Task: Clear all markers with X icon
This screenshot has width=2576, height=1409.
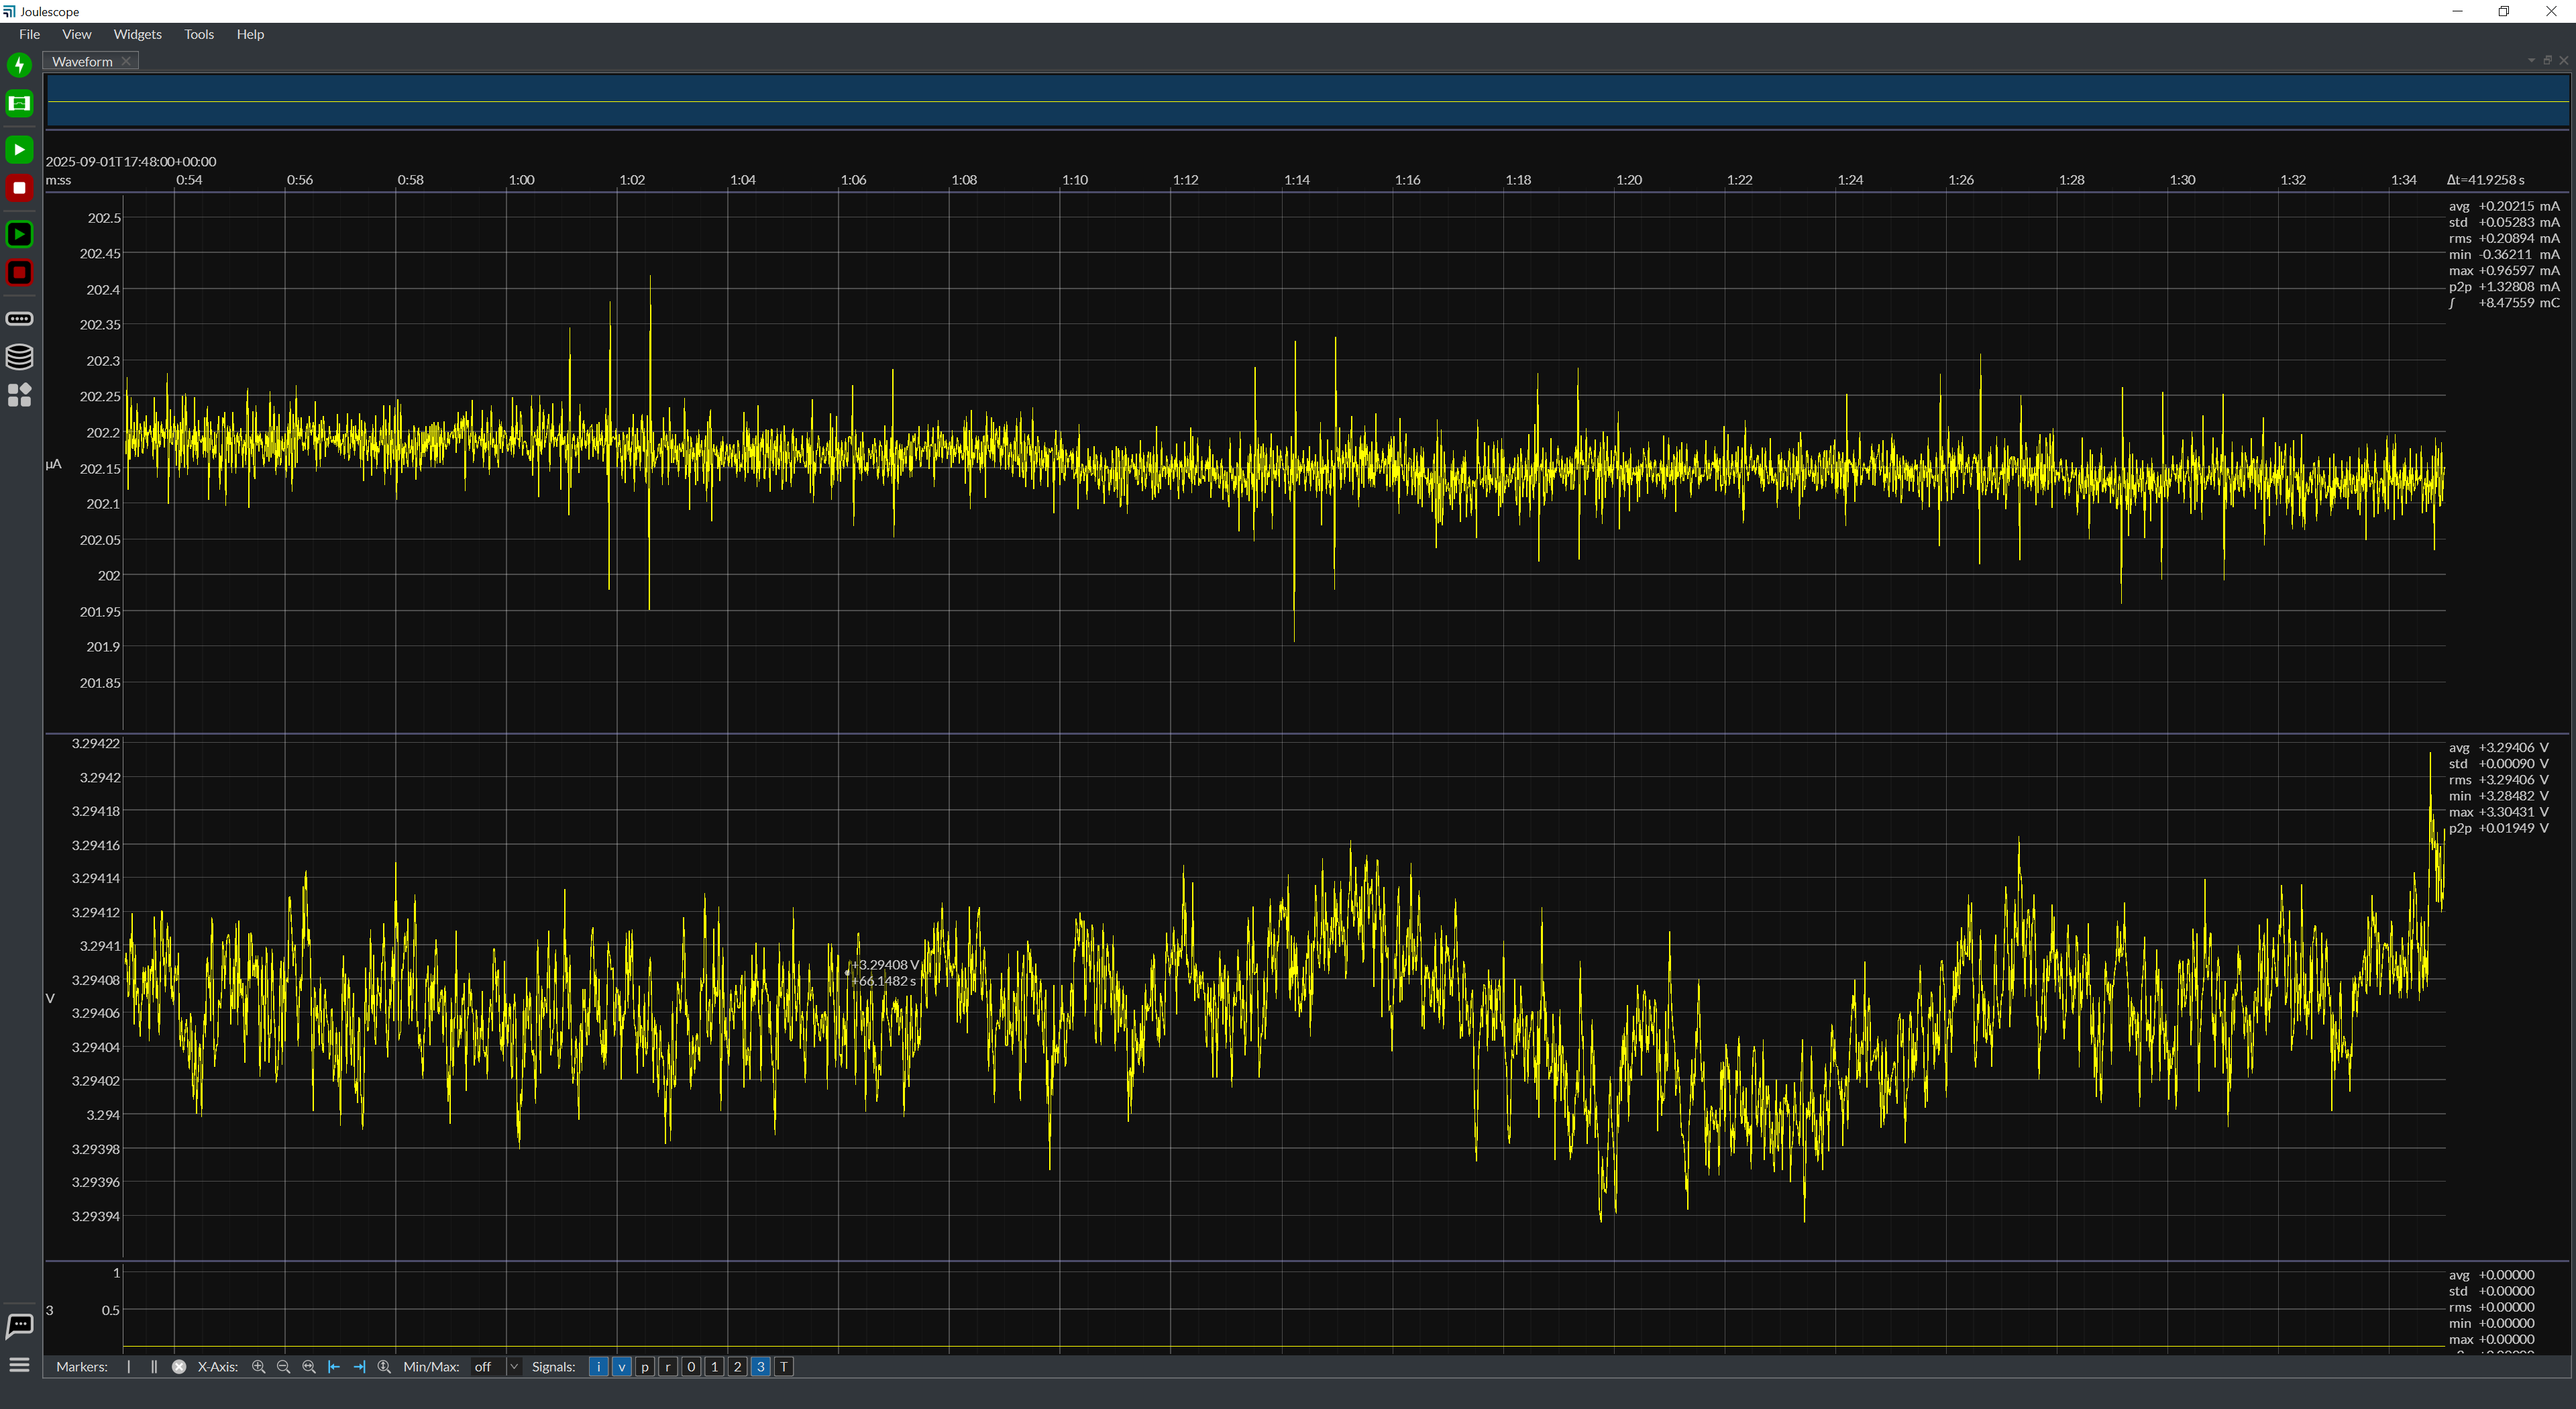Action: (179, 1367)
